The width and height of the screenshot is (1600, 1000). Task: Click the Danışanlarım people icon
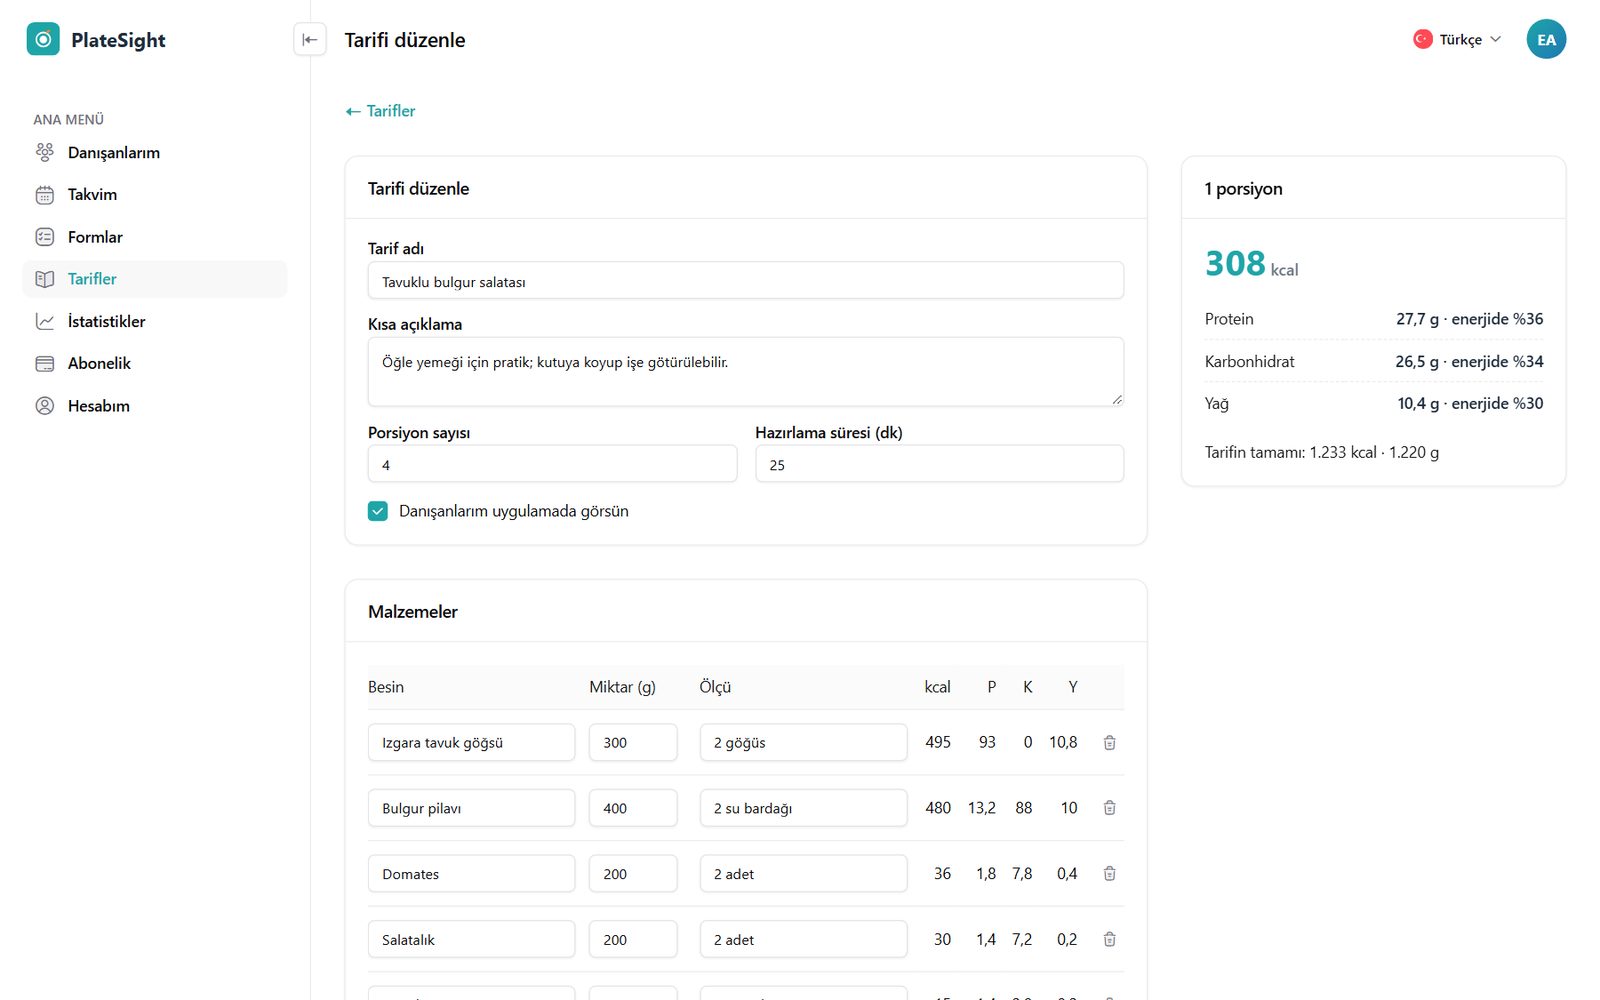(x=45, y=152)
